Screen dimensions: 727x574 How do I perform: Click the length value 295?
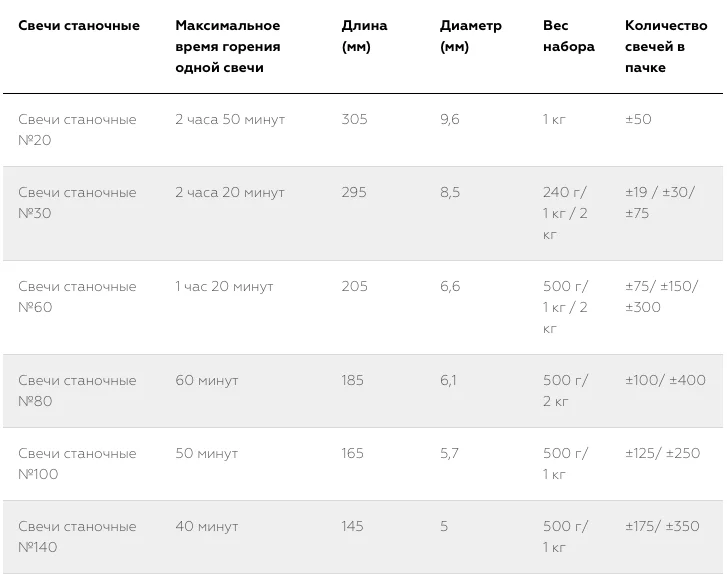354,193
